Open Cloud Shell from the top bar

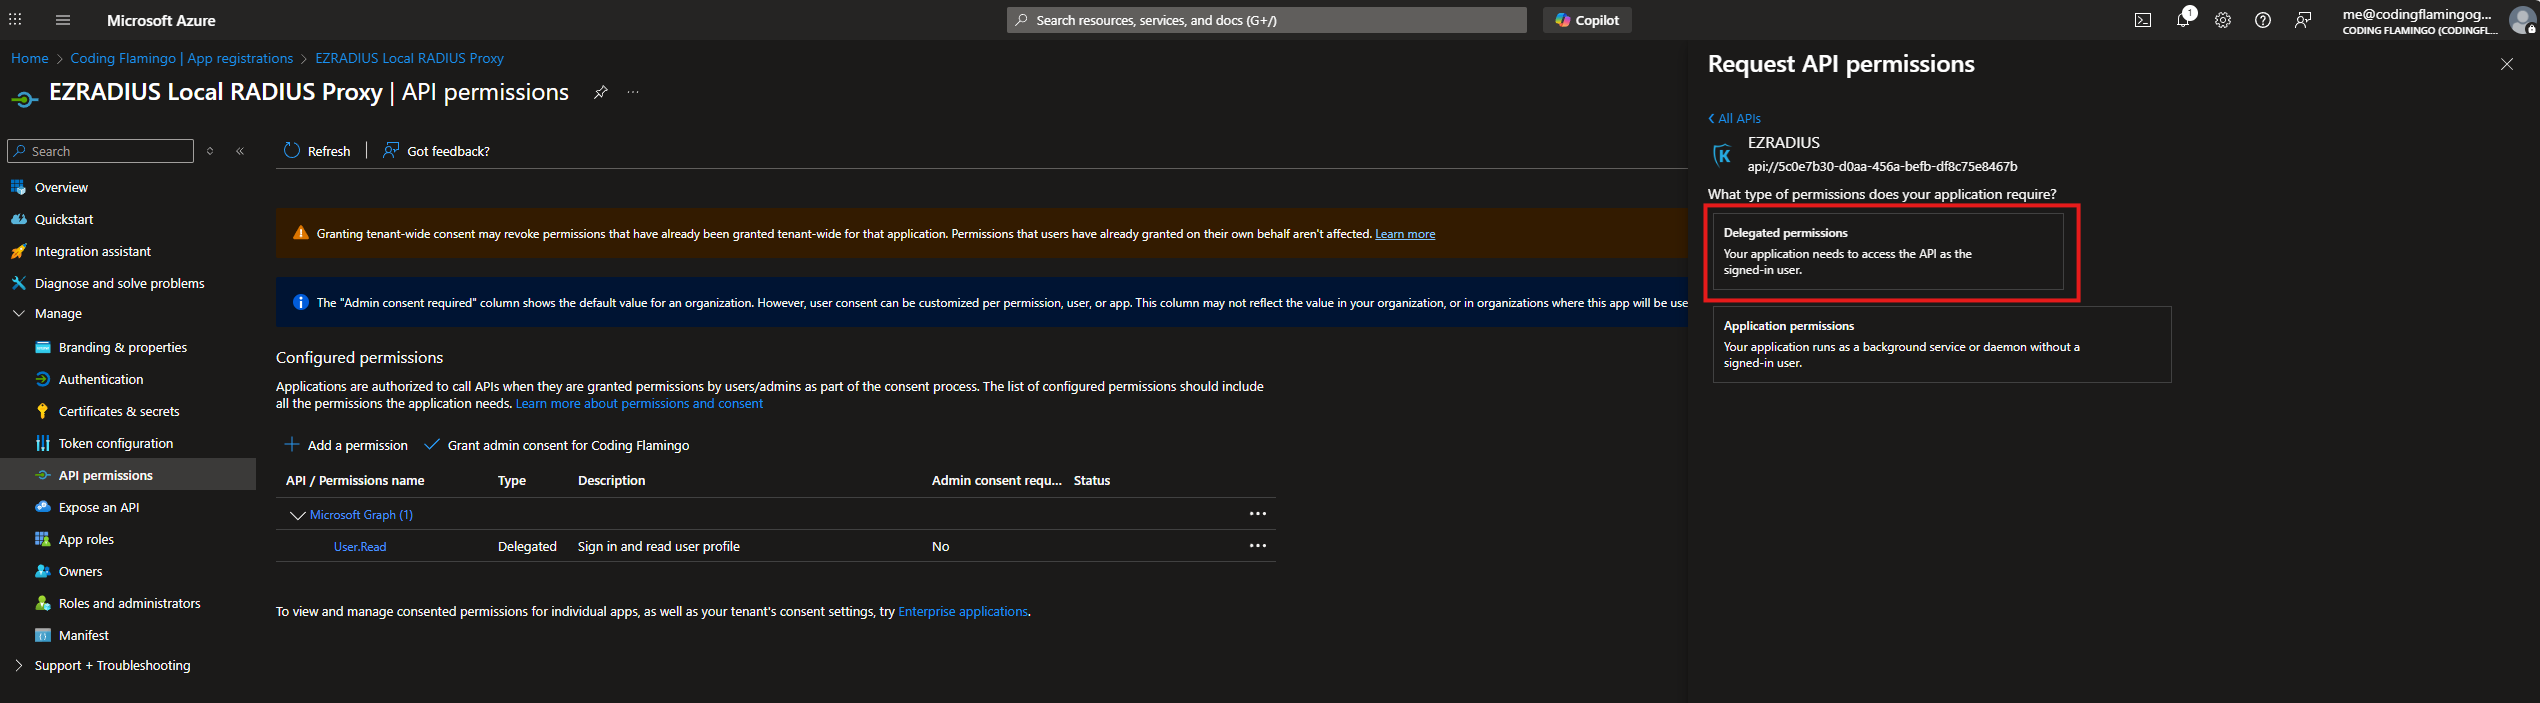click(2142, 20)
